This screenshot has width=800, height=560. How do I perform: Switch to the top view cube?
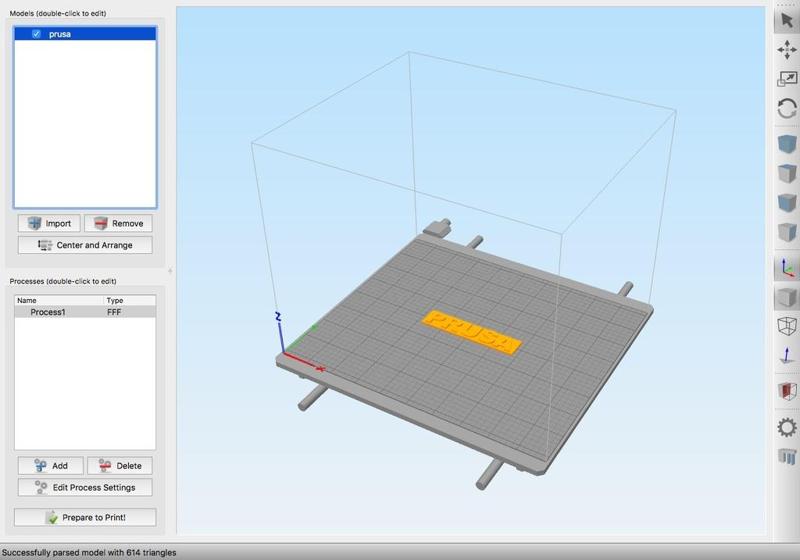point(787,173)
